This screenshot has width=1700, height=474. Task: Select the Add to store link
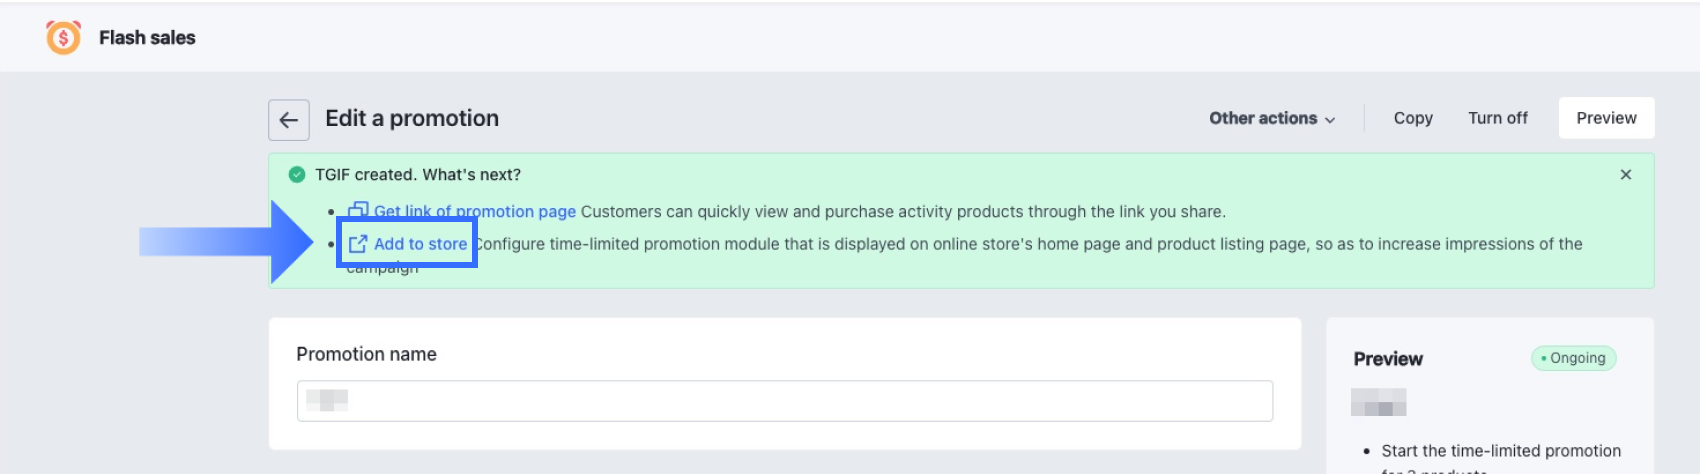tap(420, 244)
